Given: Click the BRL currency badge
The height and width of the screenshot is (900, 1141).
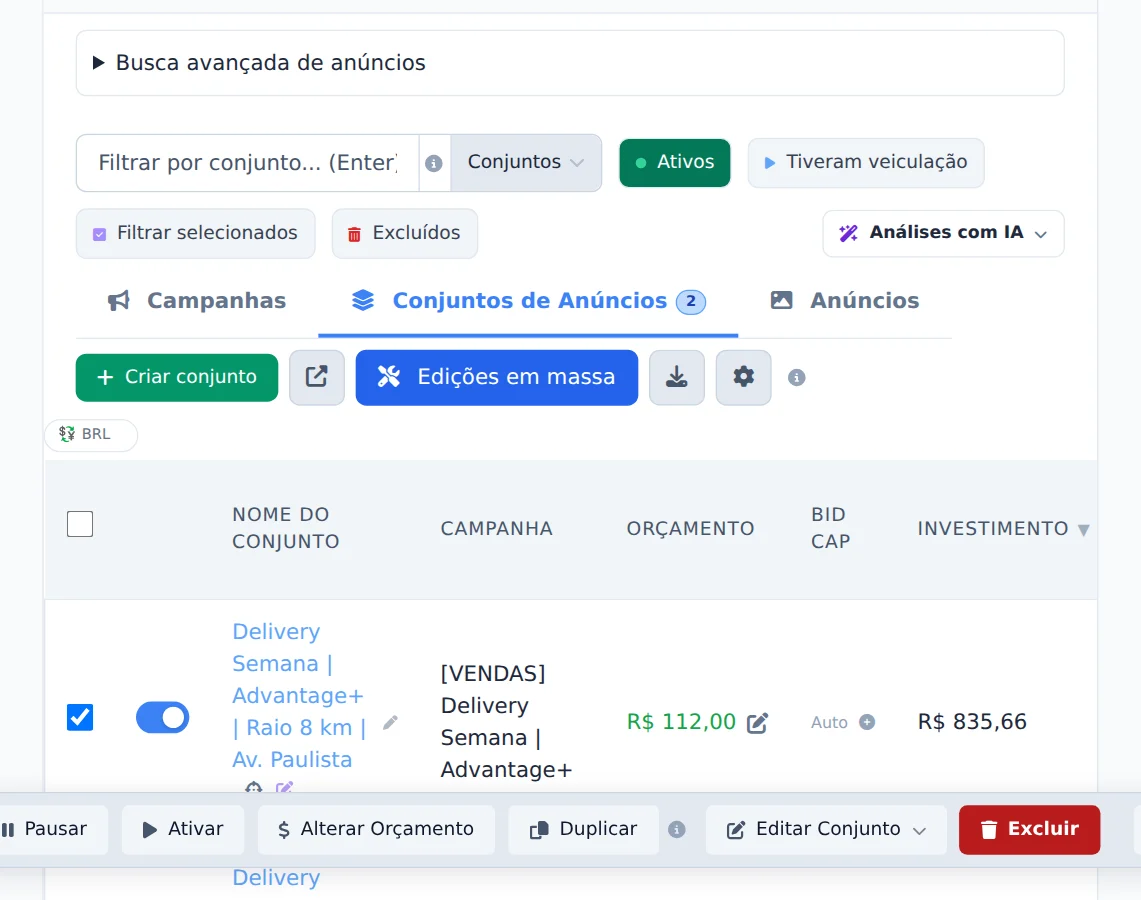Looking at the screenshot, I should 90,434.
